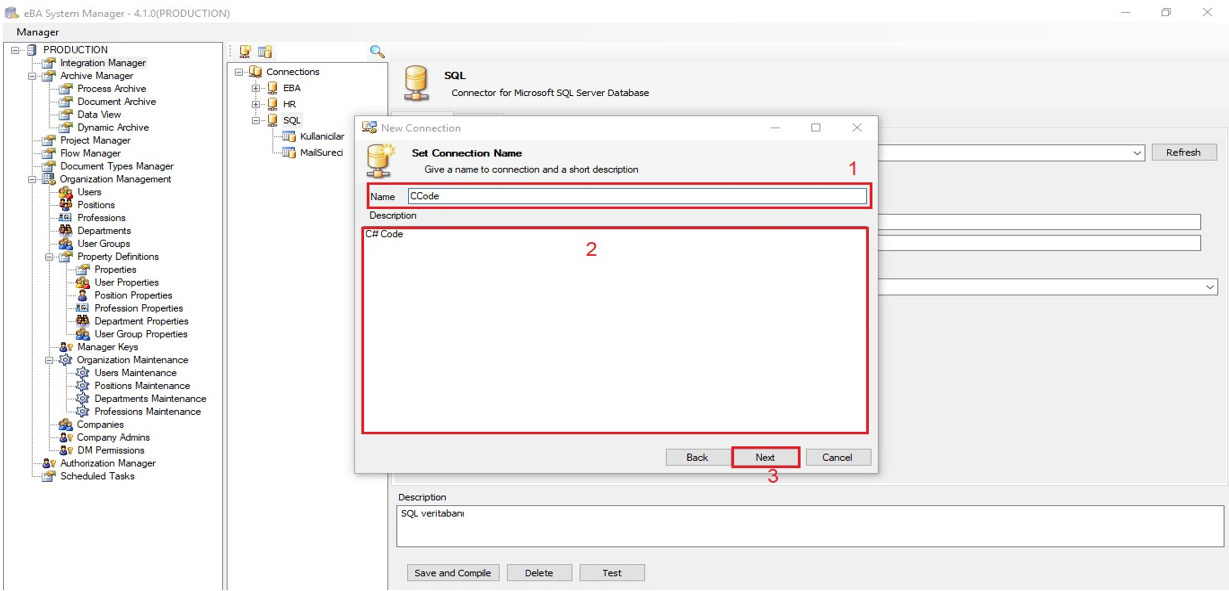Click the 'SQL veritabanı' description box
1229x591 pixels.
(x=810, y=526)
